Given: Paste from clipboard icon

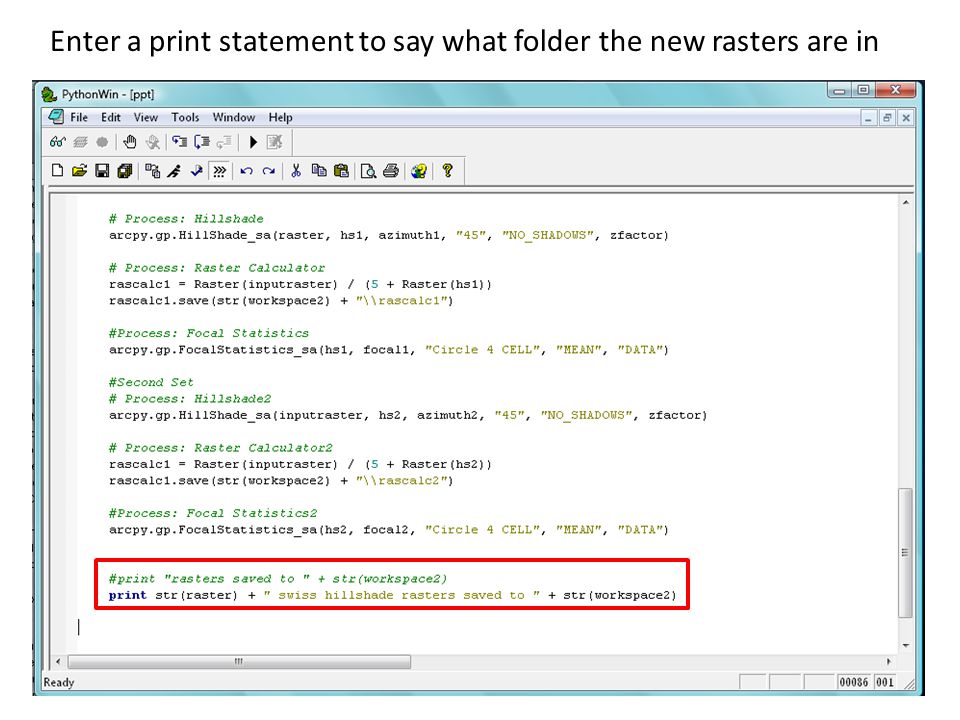Looking at the screenshot, I should [341, 171].
